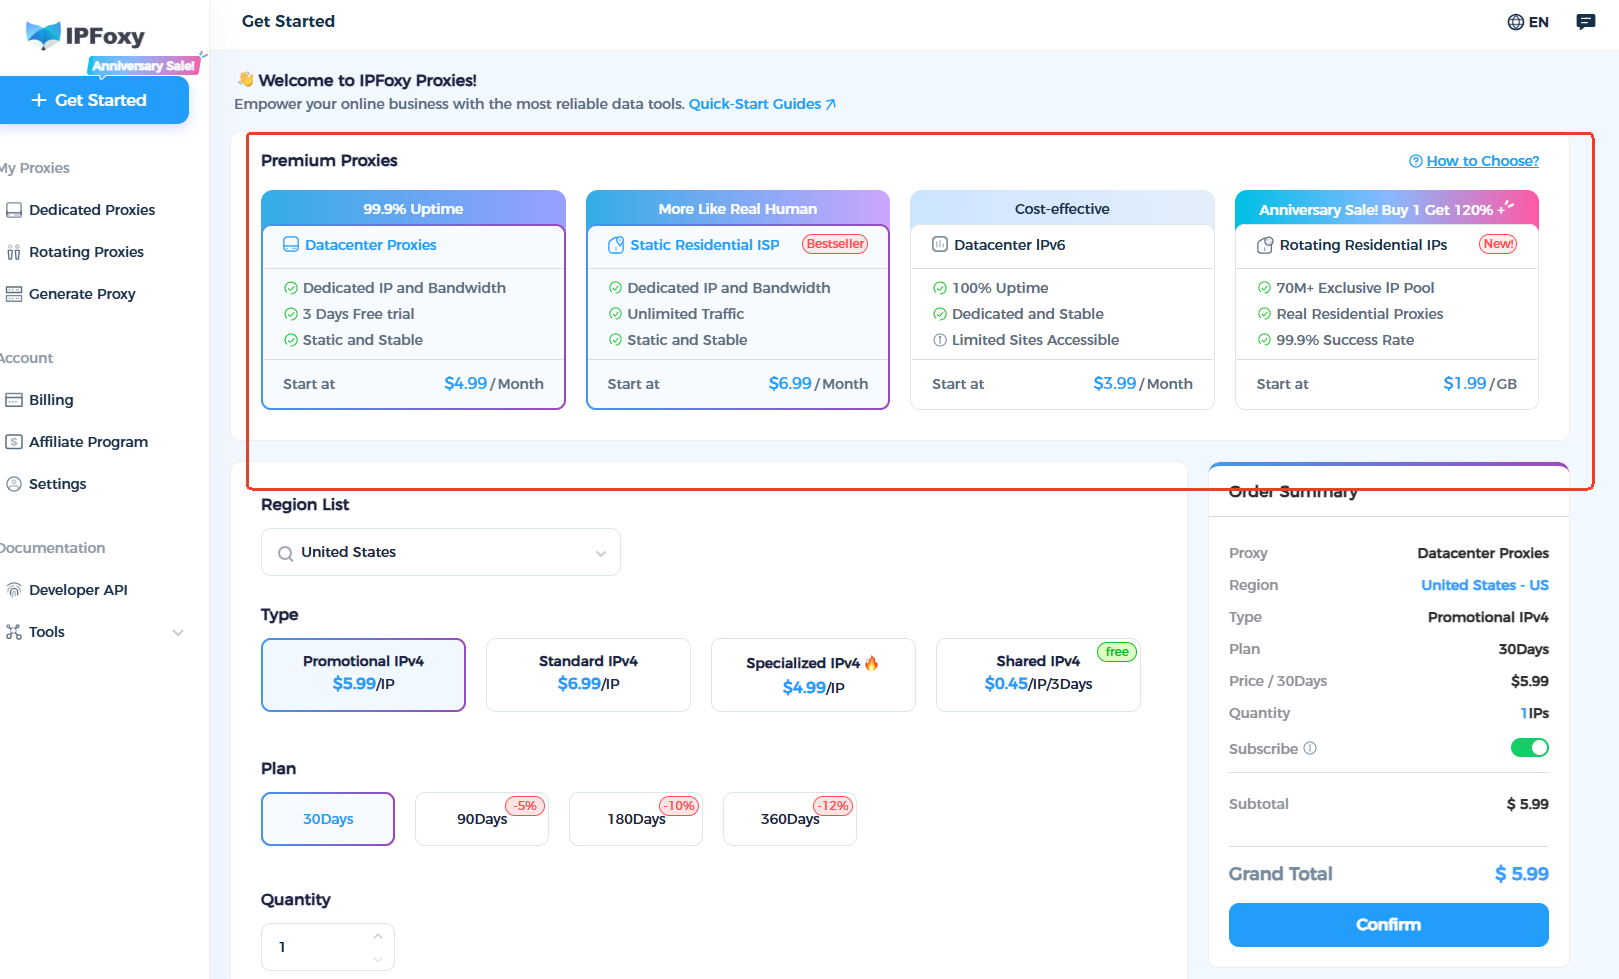The height and width of the screenshot is (979, 1619).
Task: Click the How to Choose? link
Action: (1481, 161)
